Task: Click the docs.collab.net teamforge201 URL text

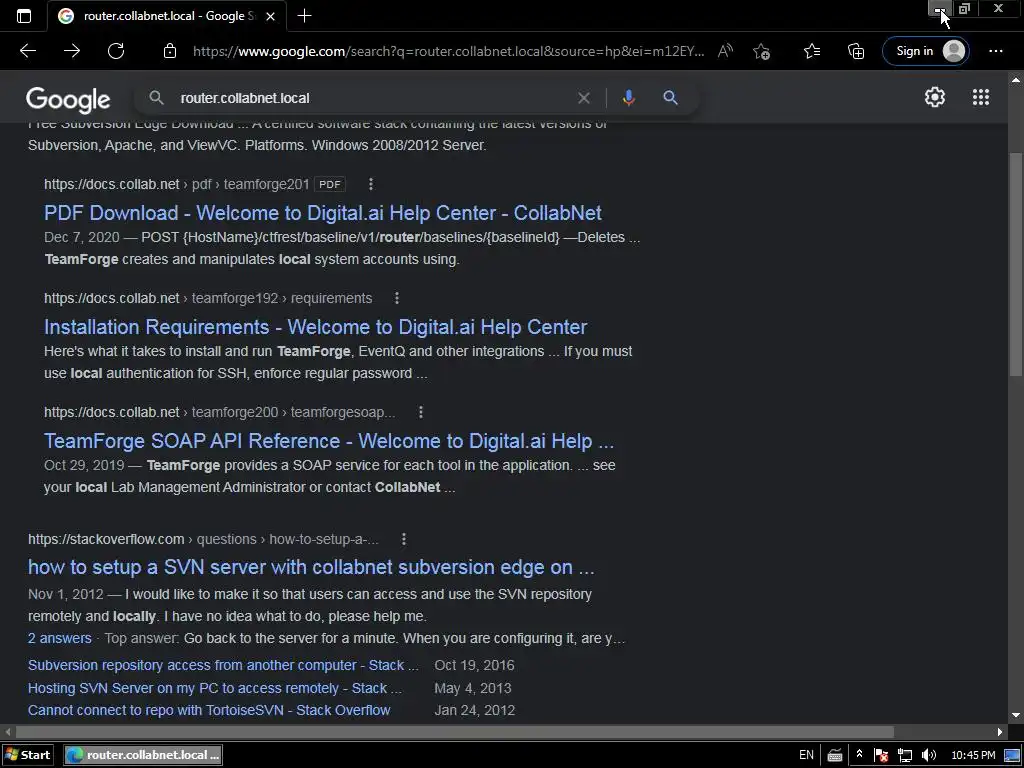Action: tap(176, 184)
